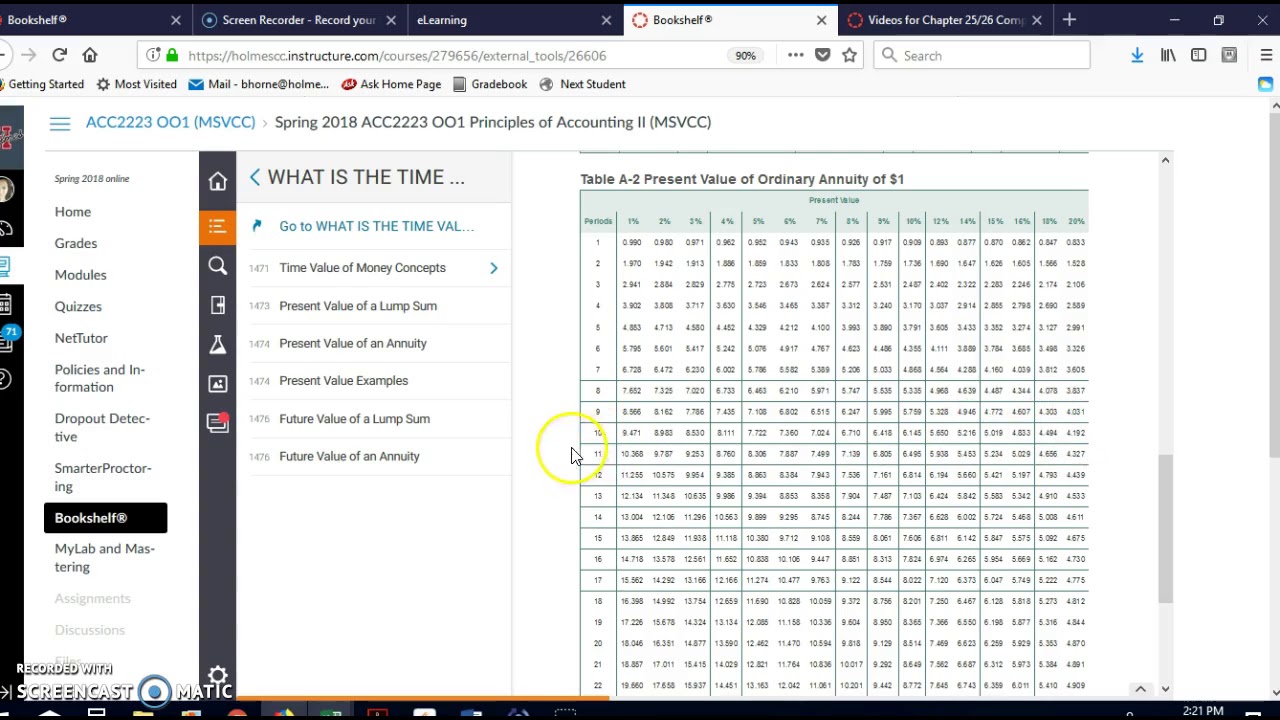Open the flask study tools icon

tap(217, 344)
